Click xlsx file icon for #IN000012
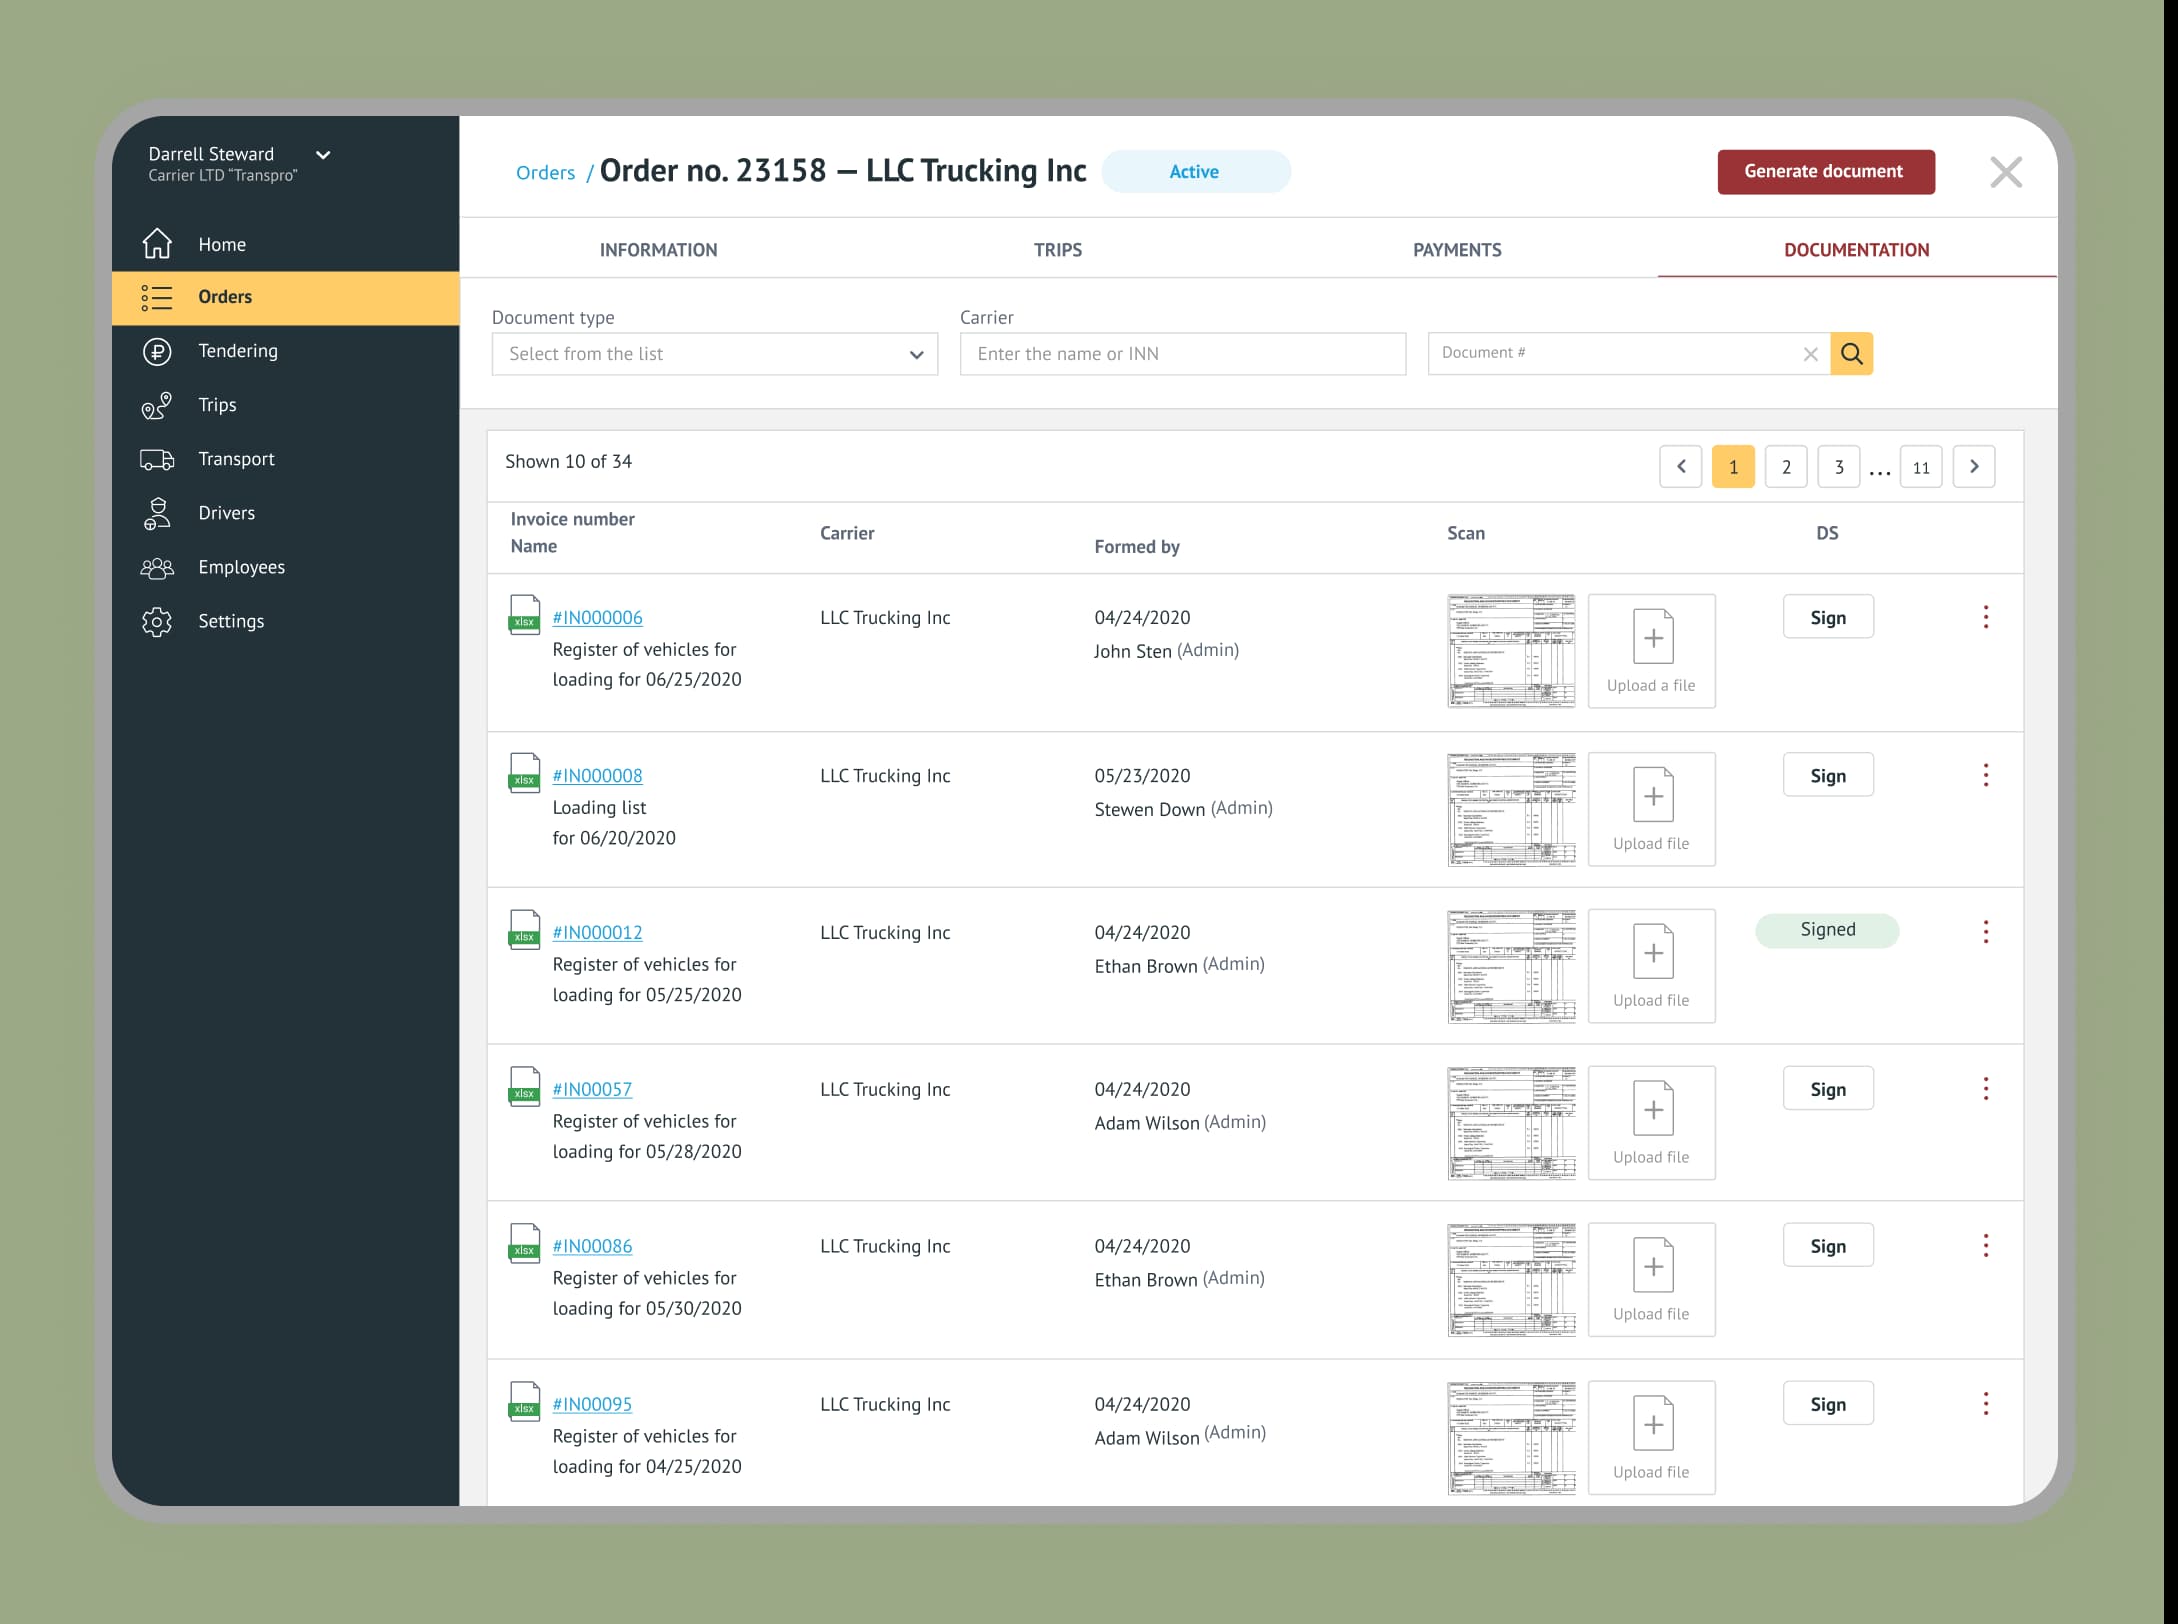Screen dimensions: 2178x1624 [524, 929]
